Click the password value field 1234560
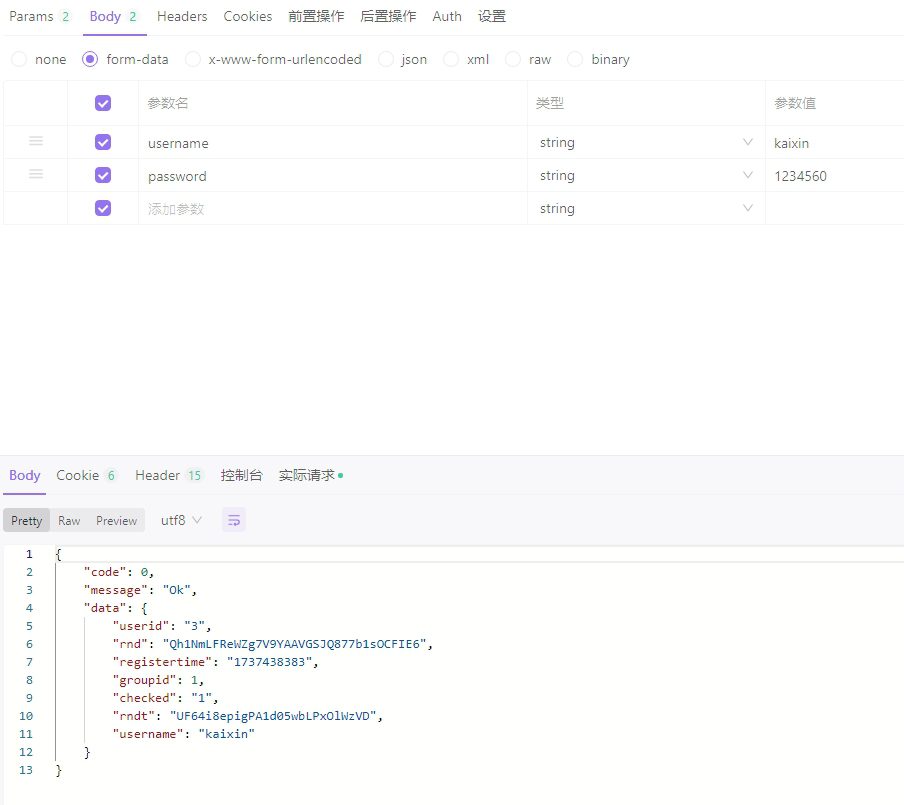This screenshot has height=805, width=904. point(832,176)
